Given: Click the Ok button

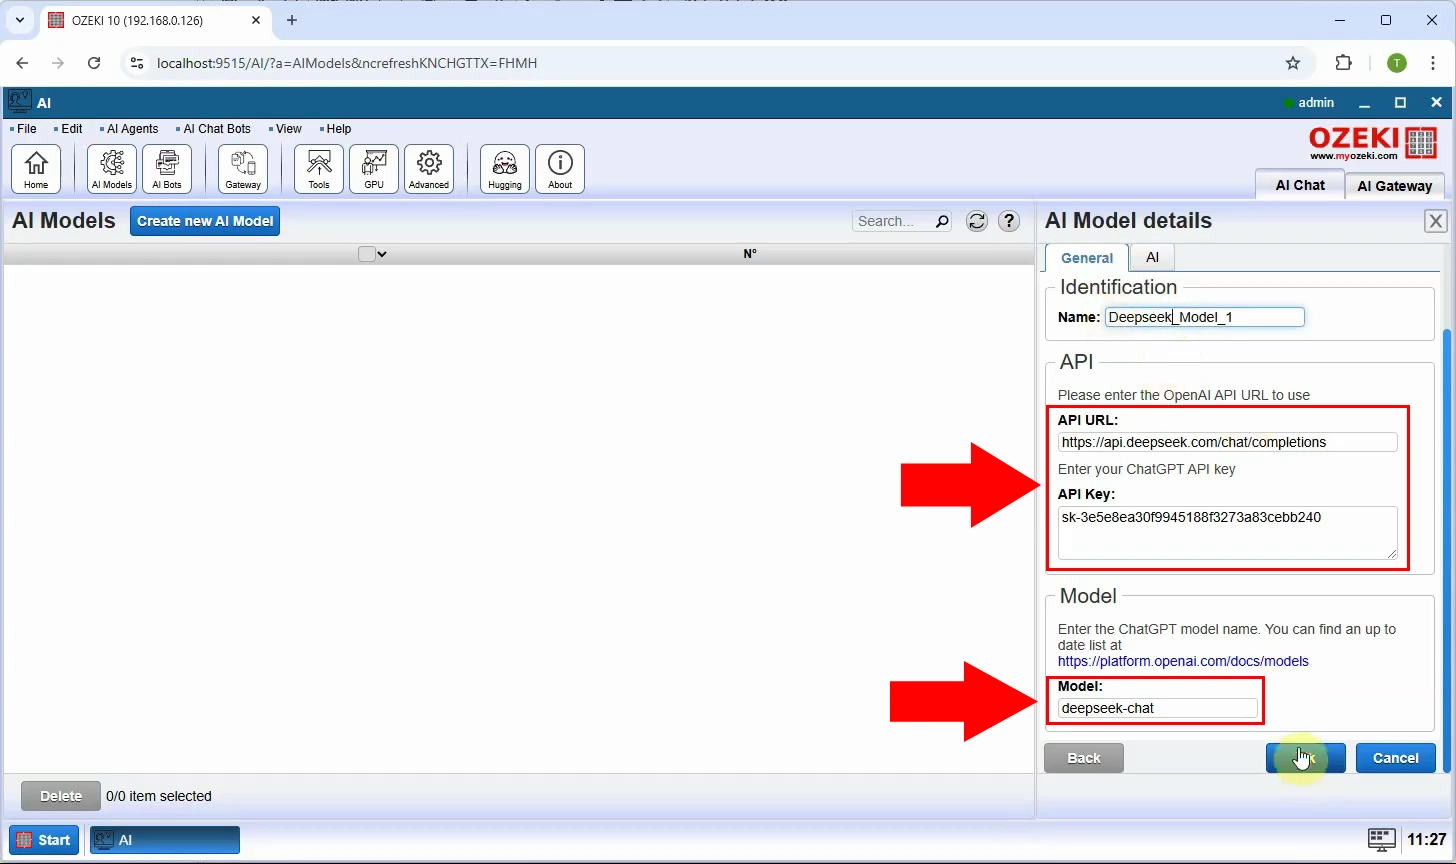Looking at the screenshot, I should click(x=1306, y=758).
